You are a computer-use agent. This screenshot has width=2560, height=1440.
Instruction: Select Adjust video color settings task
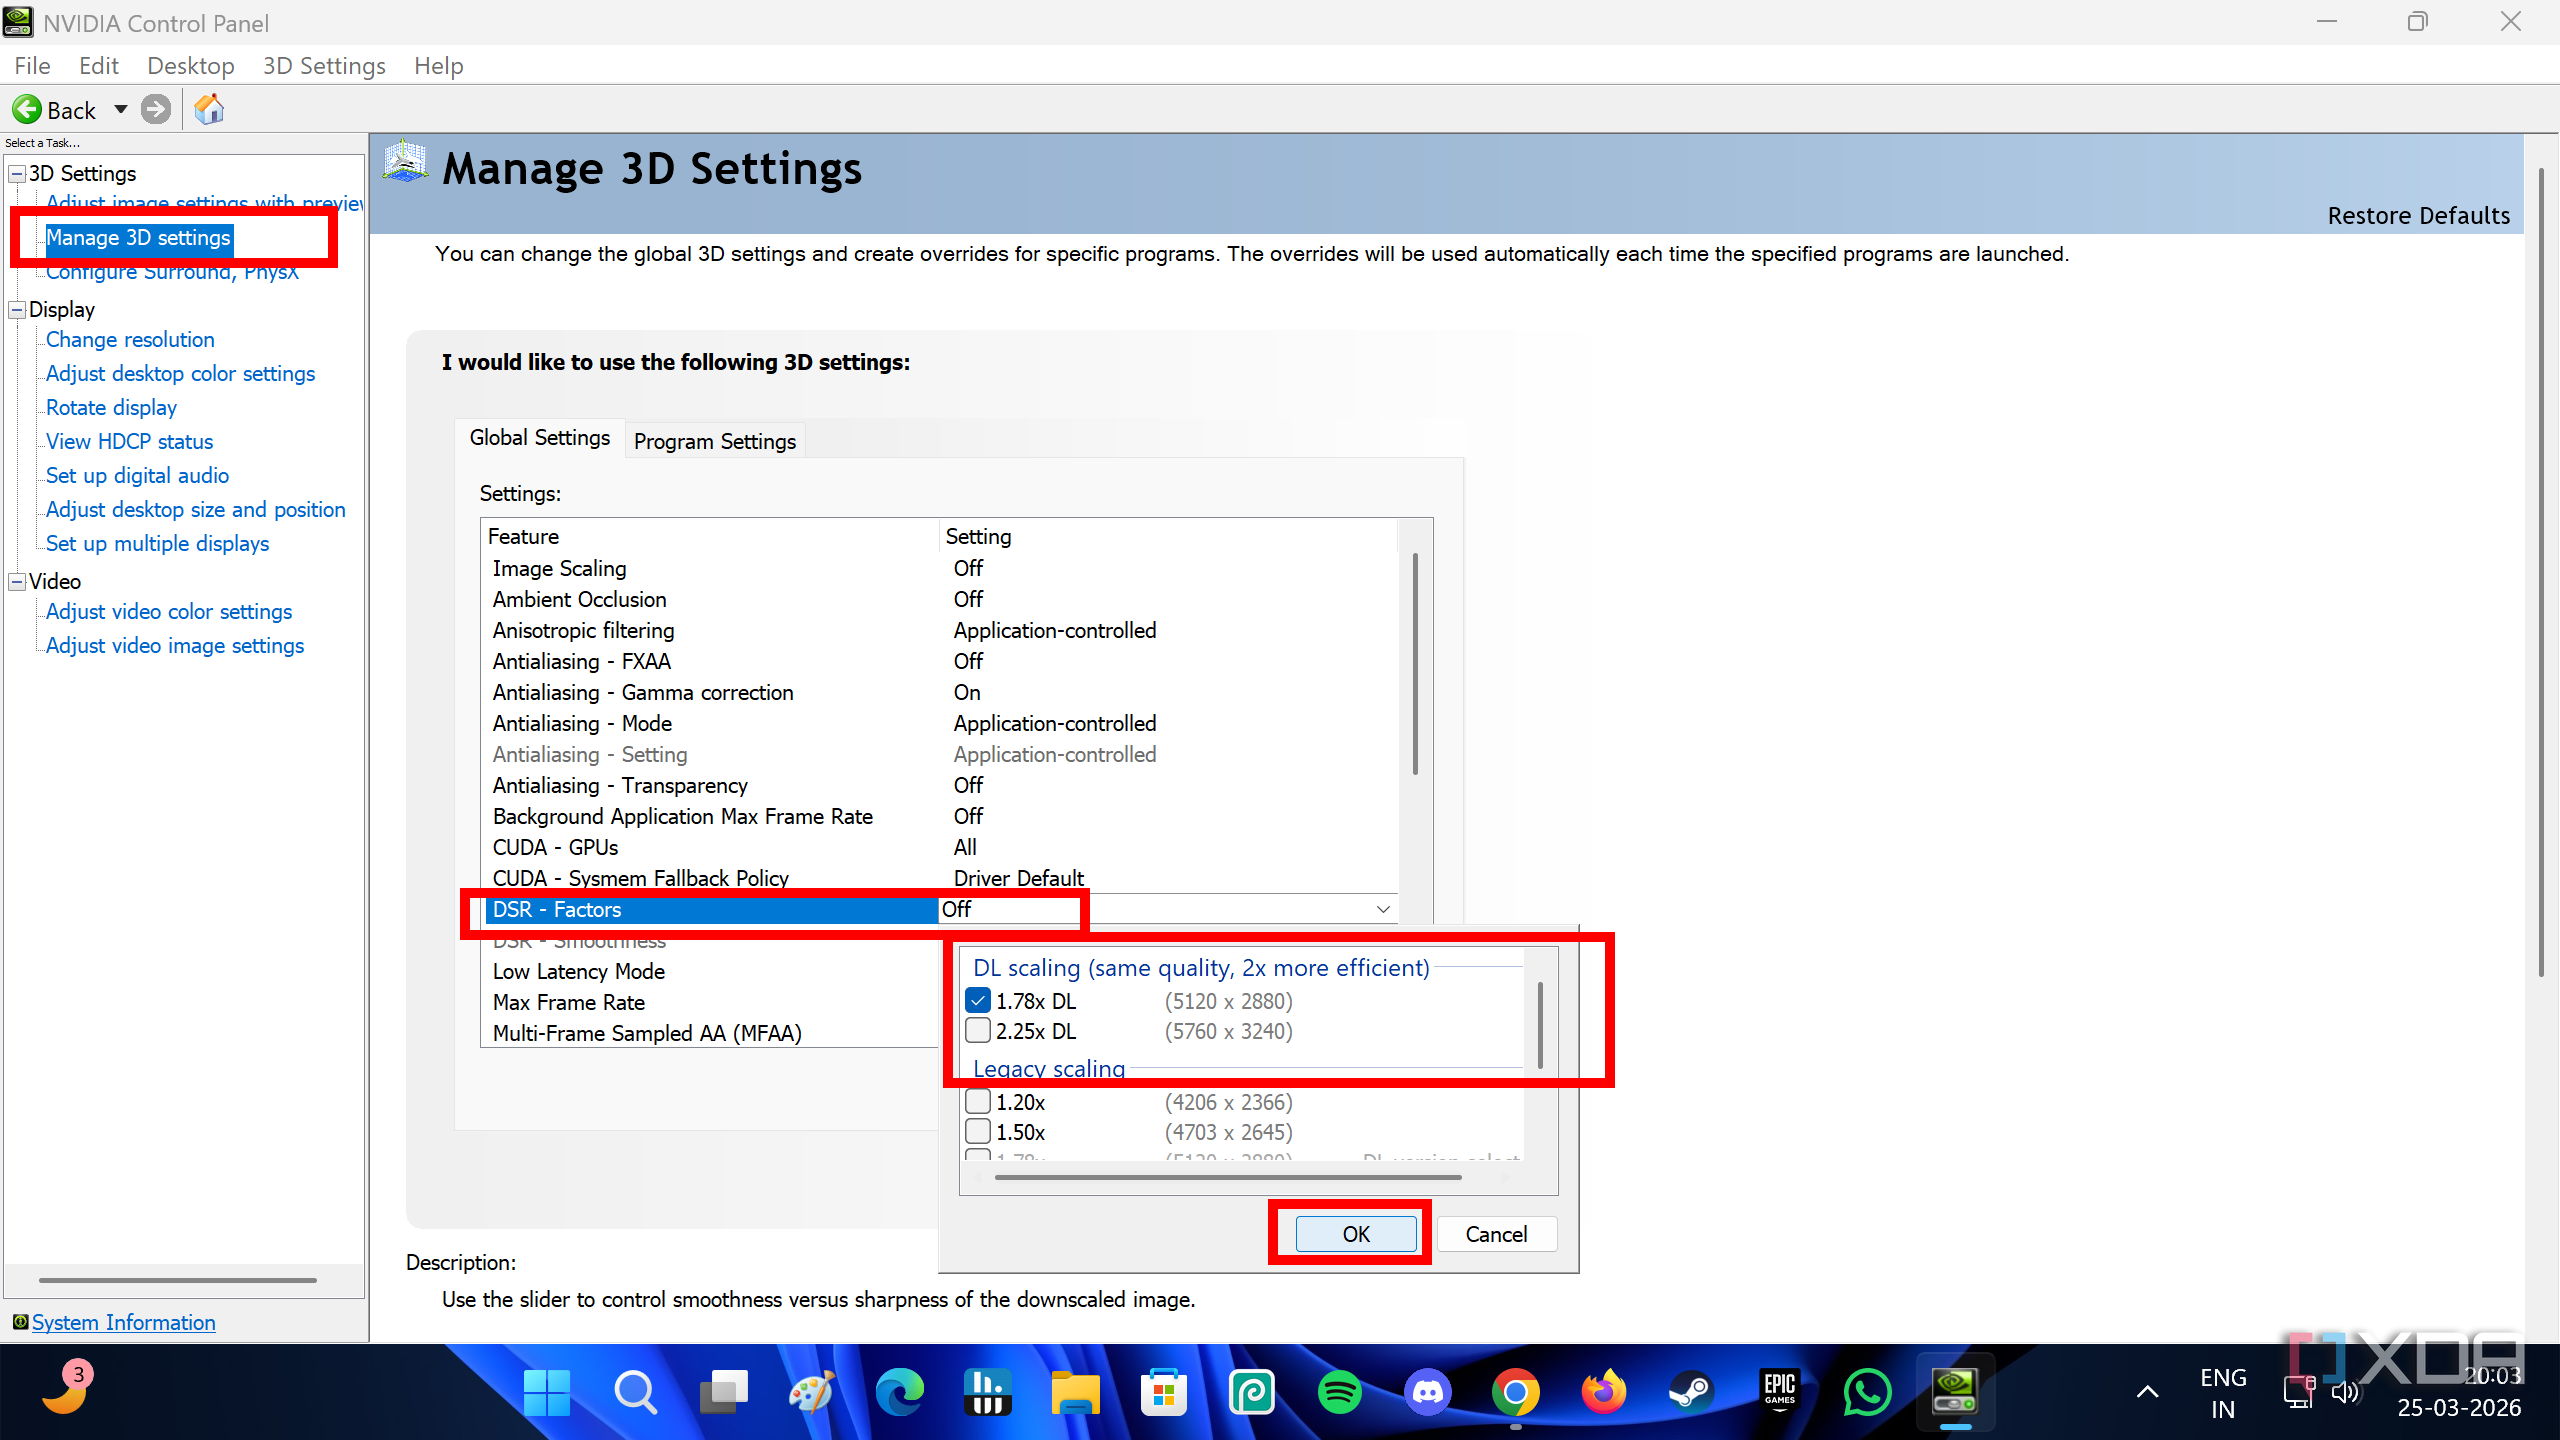point(169,612)
